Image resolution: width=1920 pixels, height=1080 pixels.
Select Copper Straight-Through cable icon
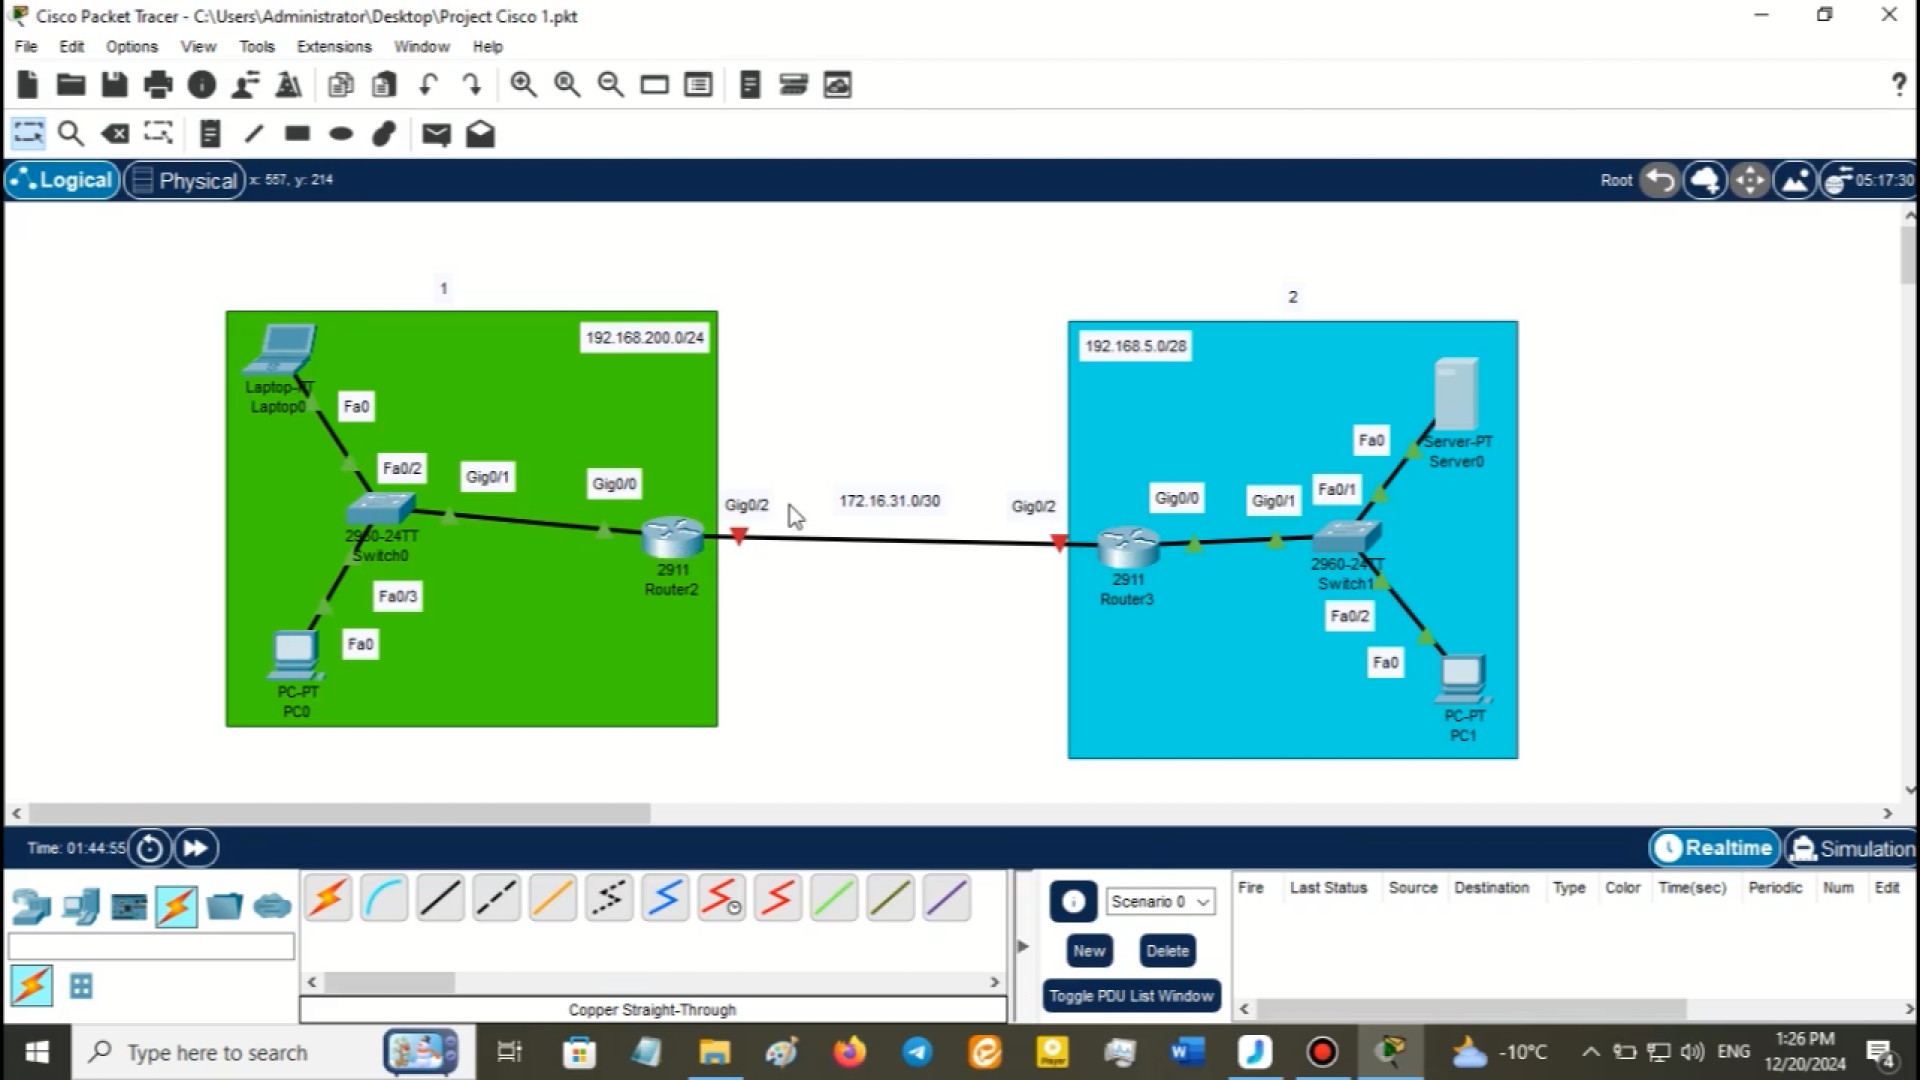coord(440,897)
